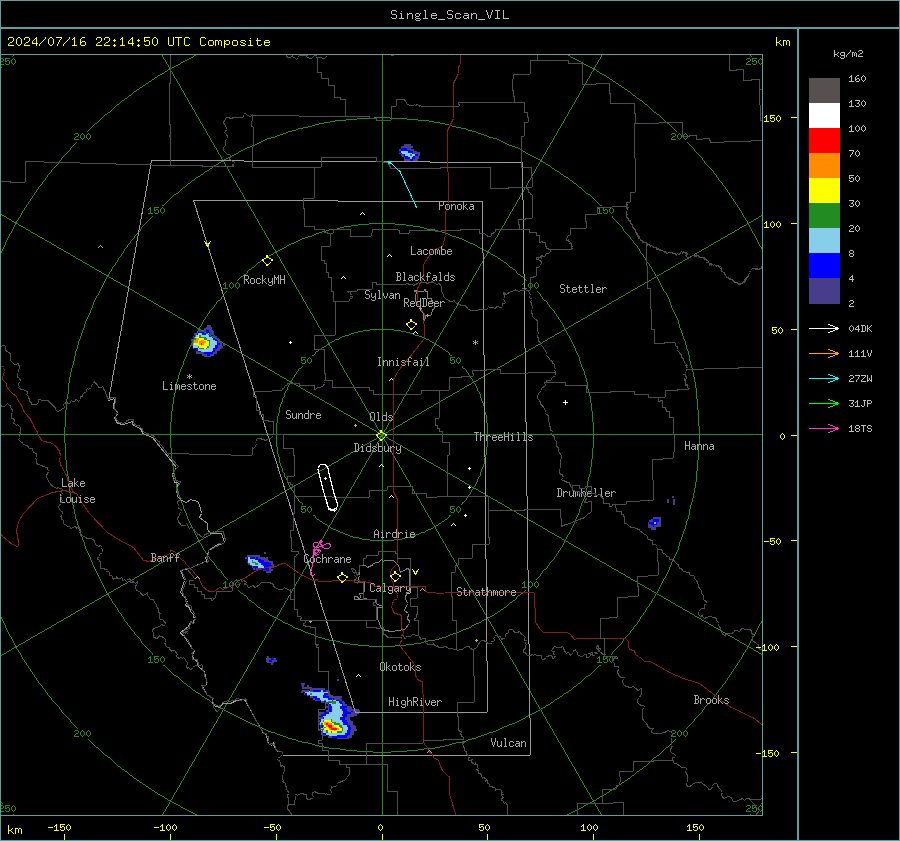Viewport: 900px width, 841px height.
Task: Click the Single_Scan_VIL title text
Action: [449, 15]
